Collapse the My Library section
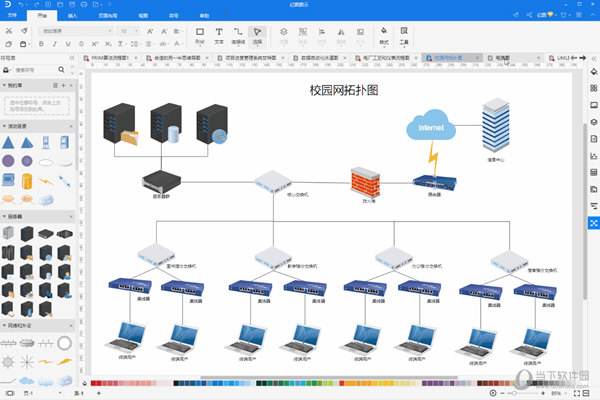 tap(4, 85)
